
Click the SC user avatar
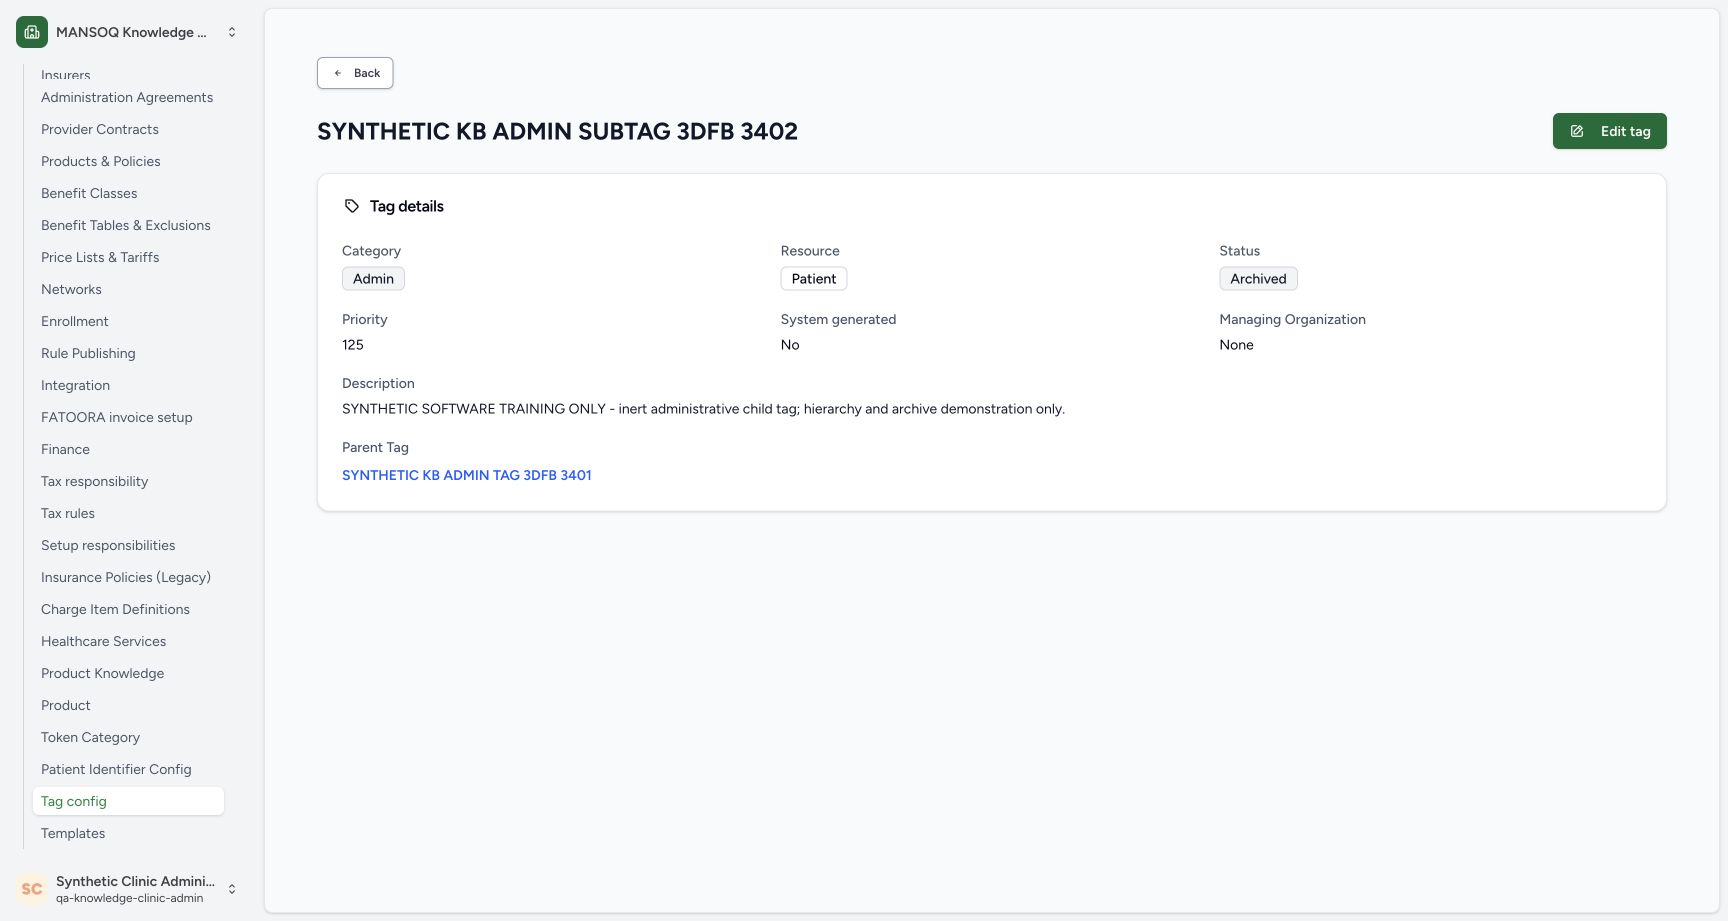32,889
